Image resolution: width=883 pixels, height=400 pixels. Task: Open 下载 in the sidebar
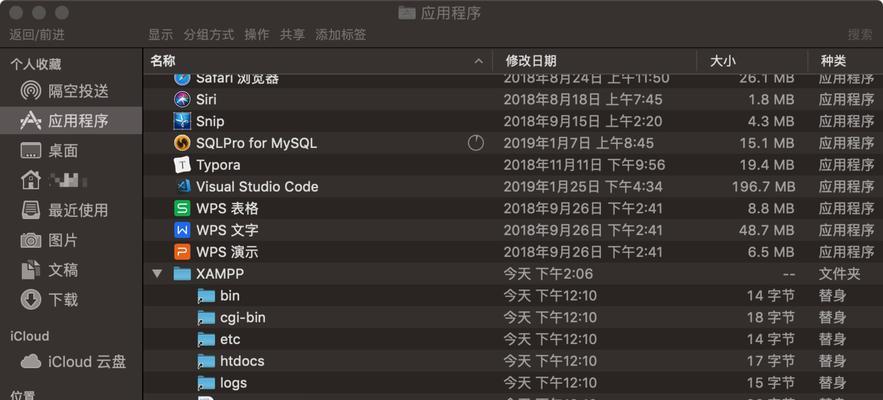pyautogui.click(x=71, y=299)
